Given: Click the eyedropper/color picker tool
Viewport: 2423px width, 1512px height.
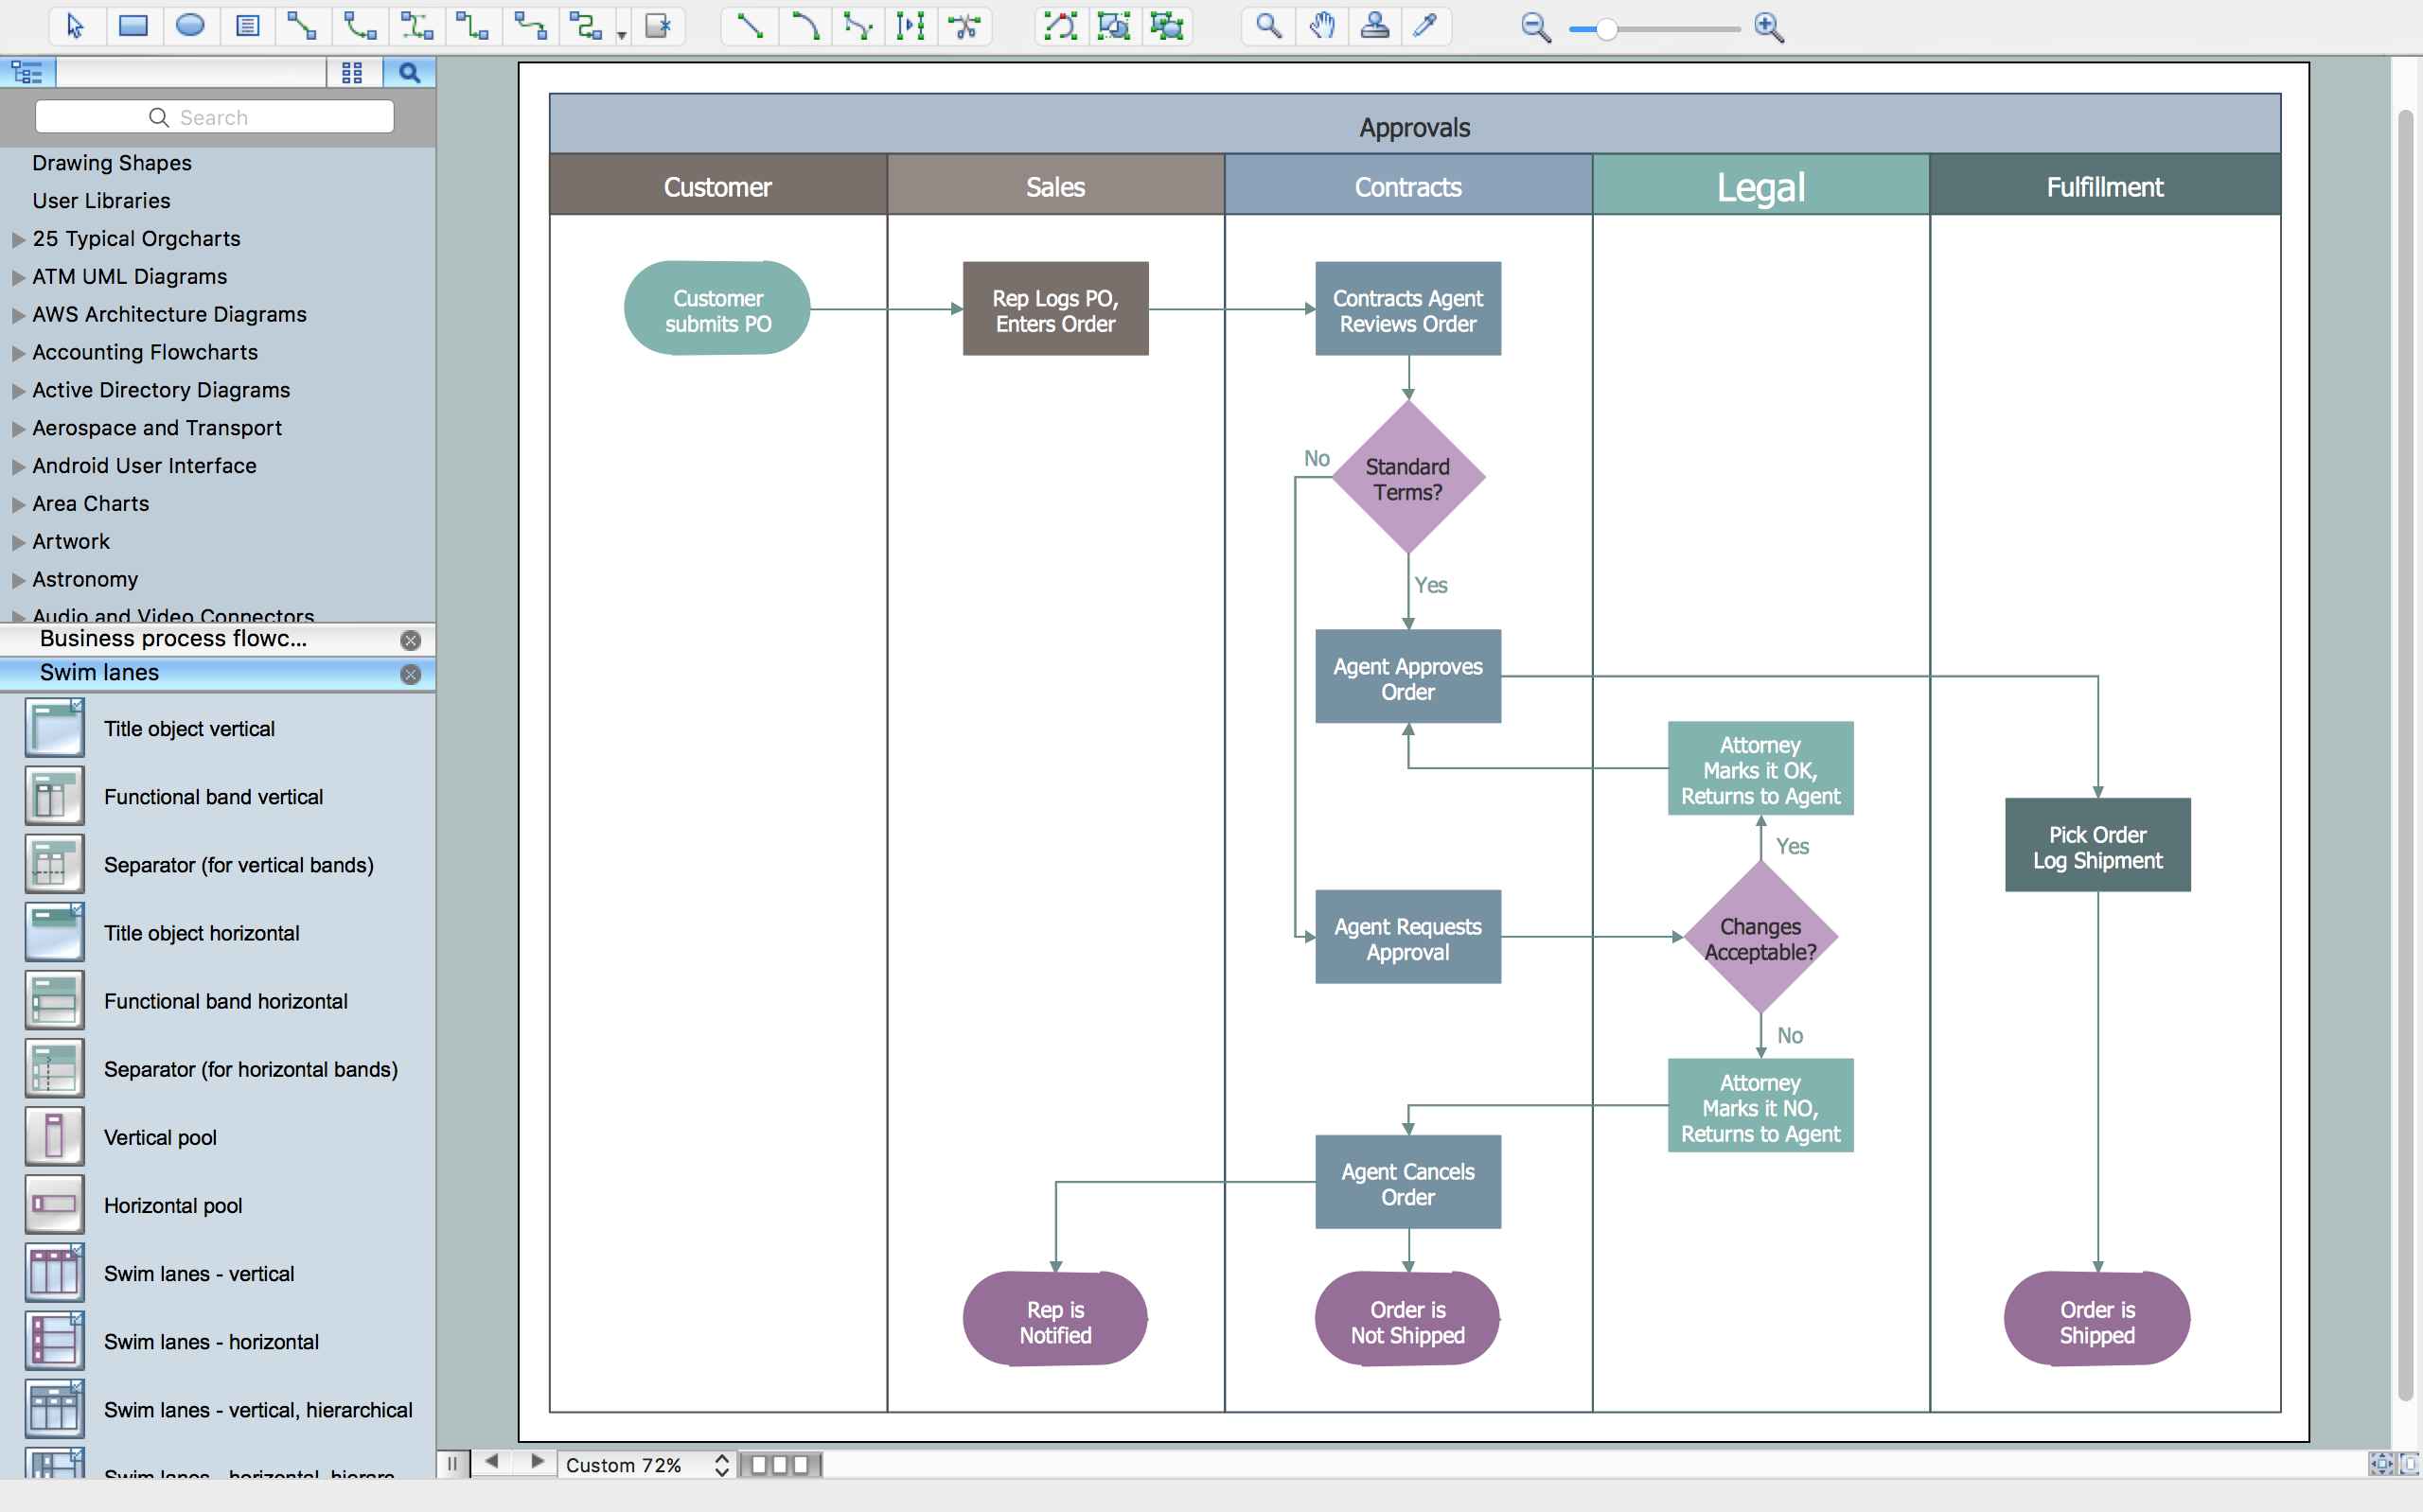Looking at the screenshot, I should [1430, 27].
